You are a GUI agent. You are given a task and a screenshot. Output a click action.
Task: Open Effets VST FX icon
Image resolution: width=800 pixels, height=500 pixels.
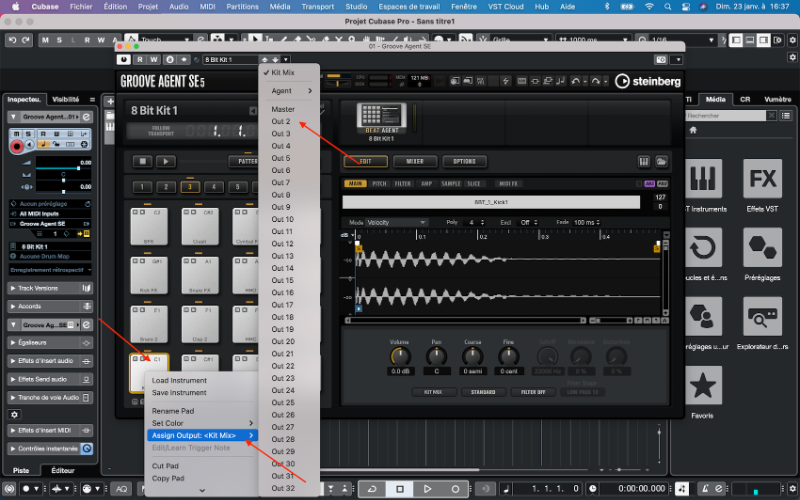point(762,179)
